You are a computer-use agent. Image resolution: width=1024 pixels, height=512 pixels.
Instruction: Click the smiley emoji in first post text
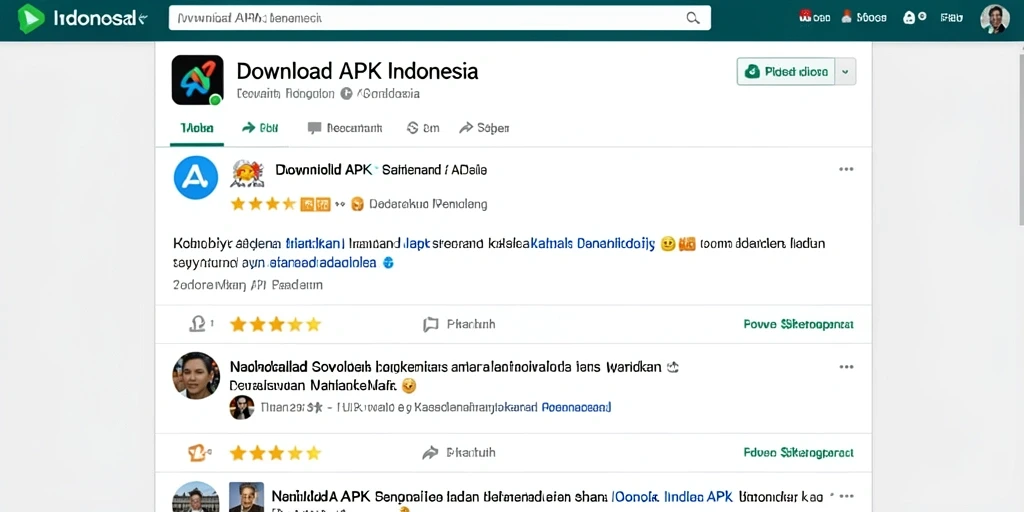pyautogui.click(x=667, y=245)
